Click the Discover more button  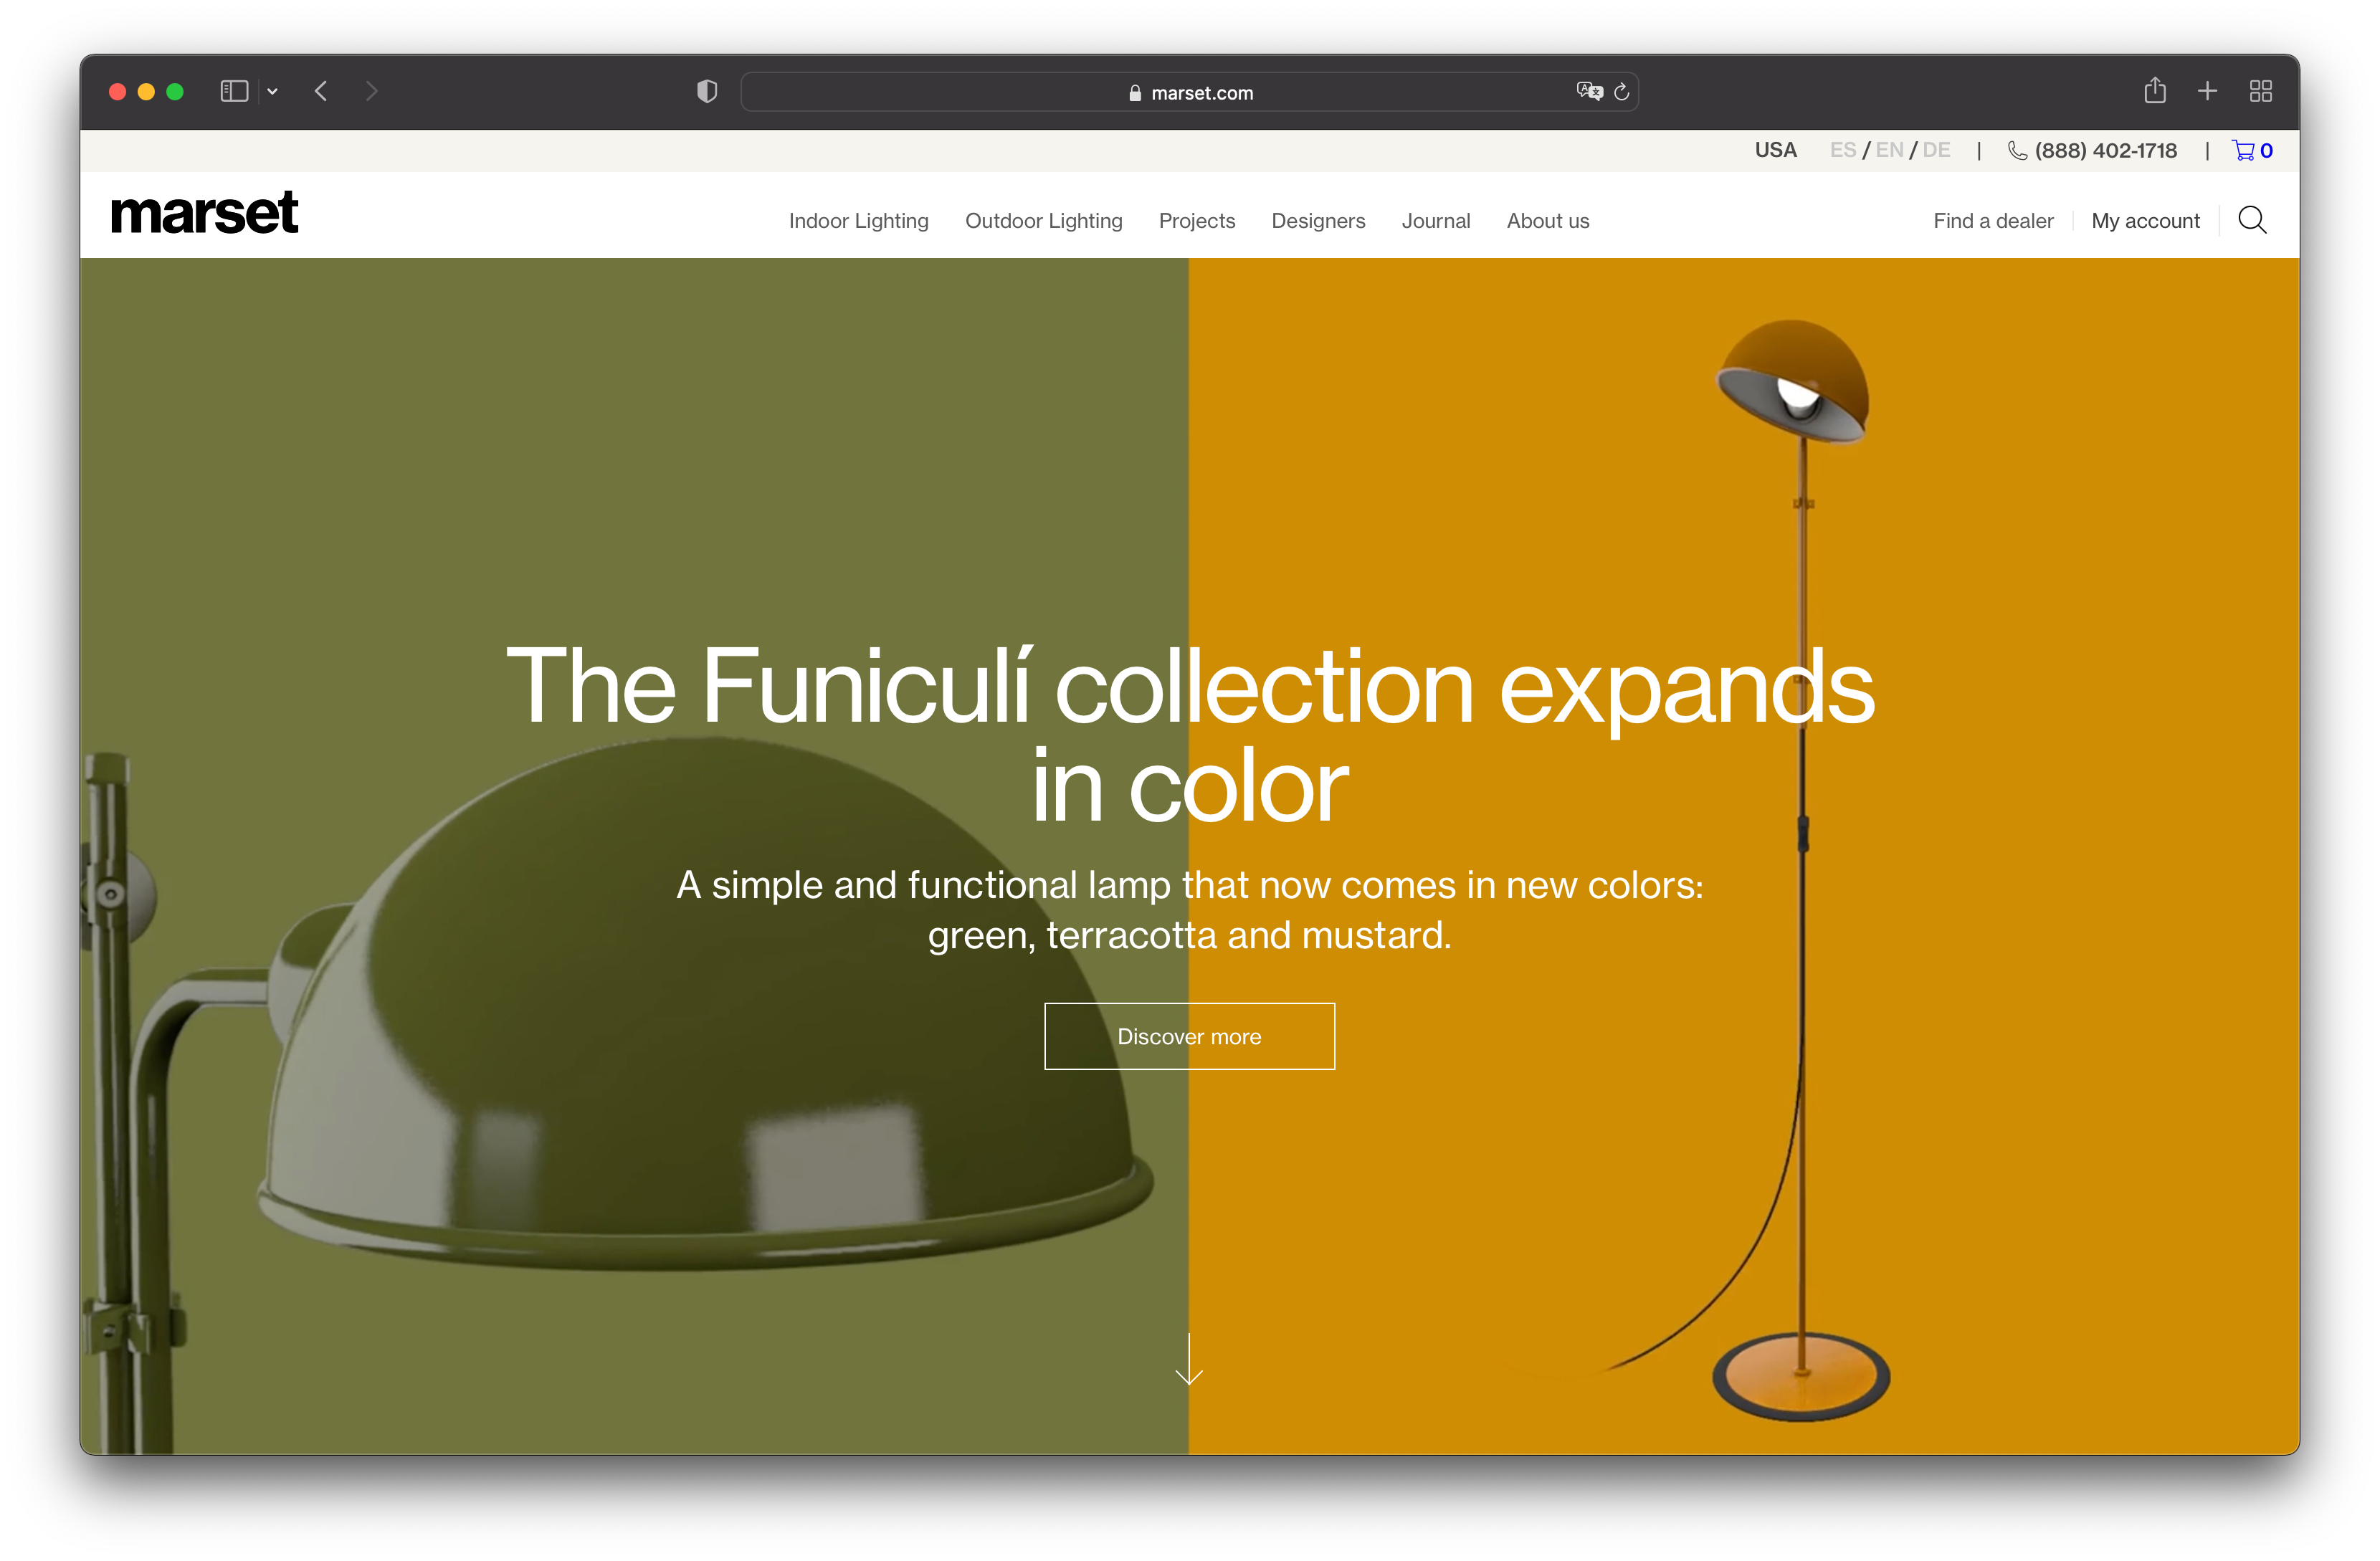coord(1189,1036)
